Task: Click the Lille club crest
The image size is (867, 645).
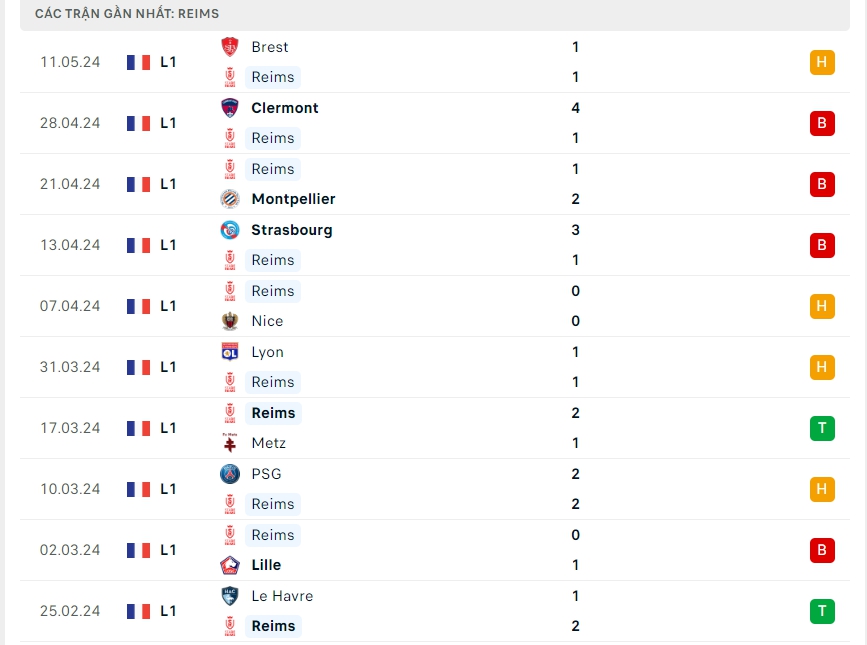Action: (230, 565)
